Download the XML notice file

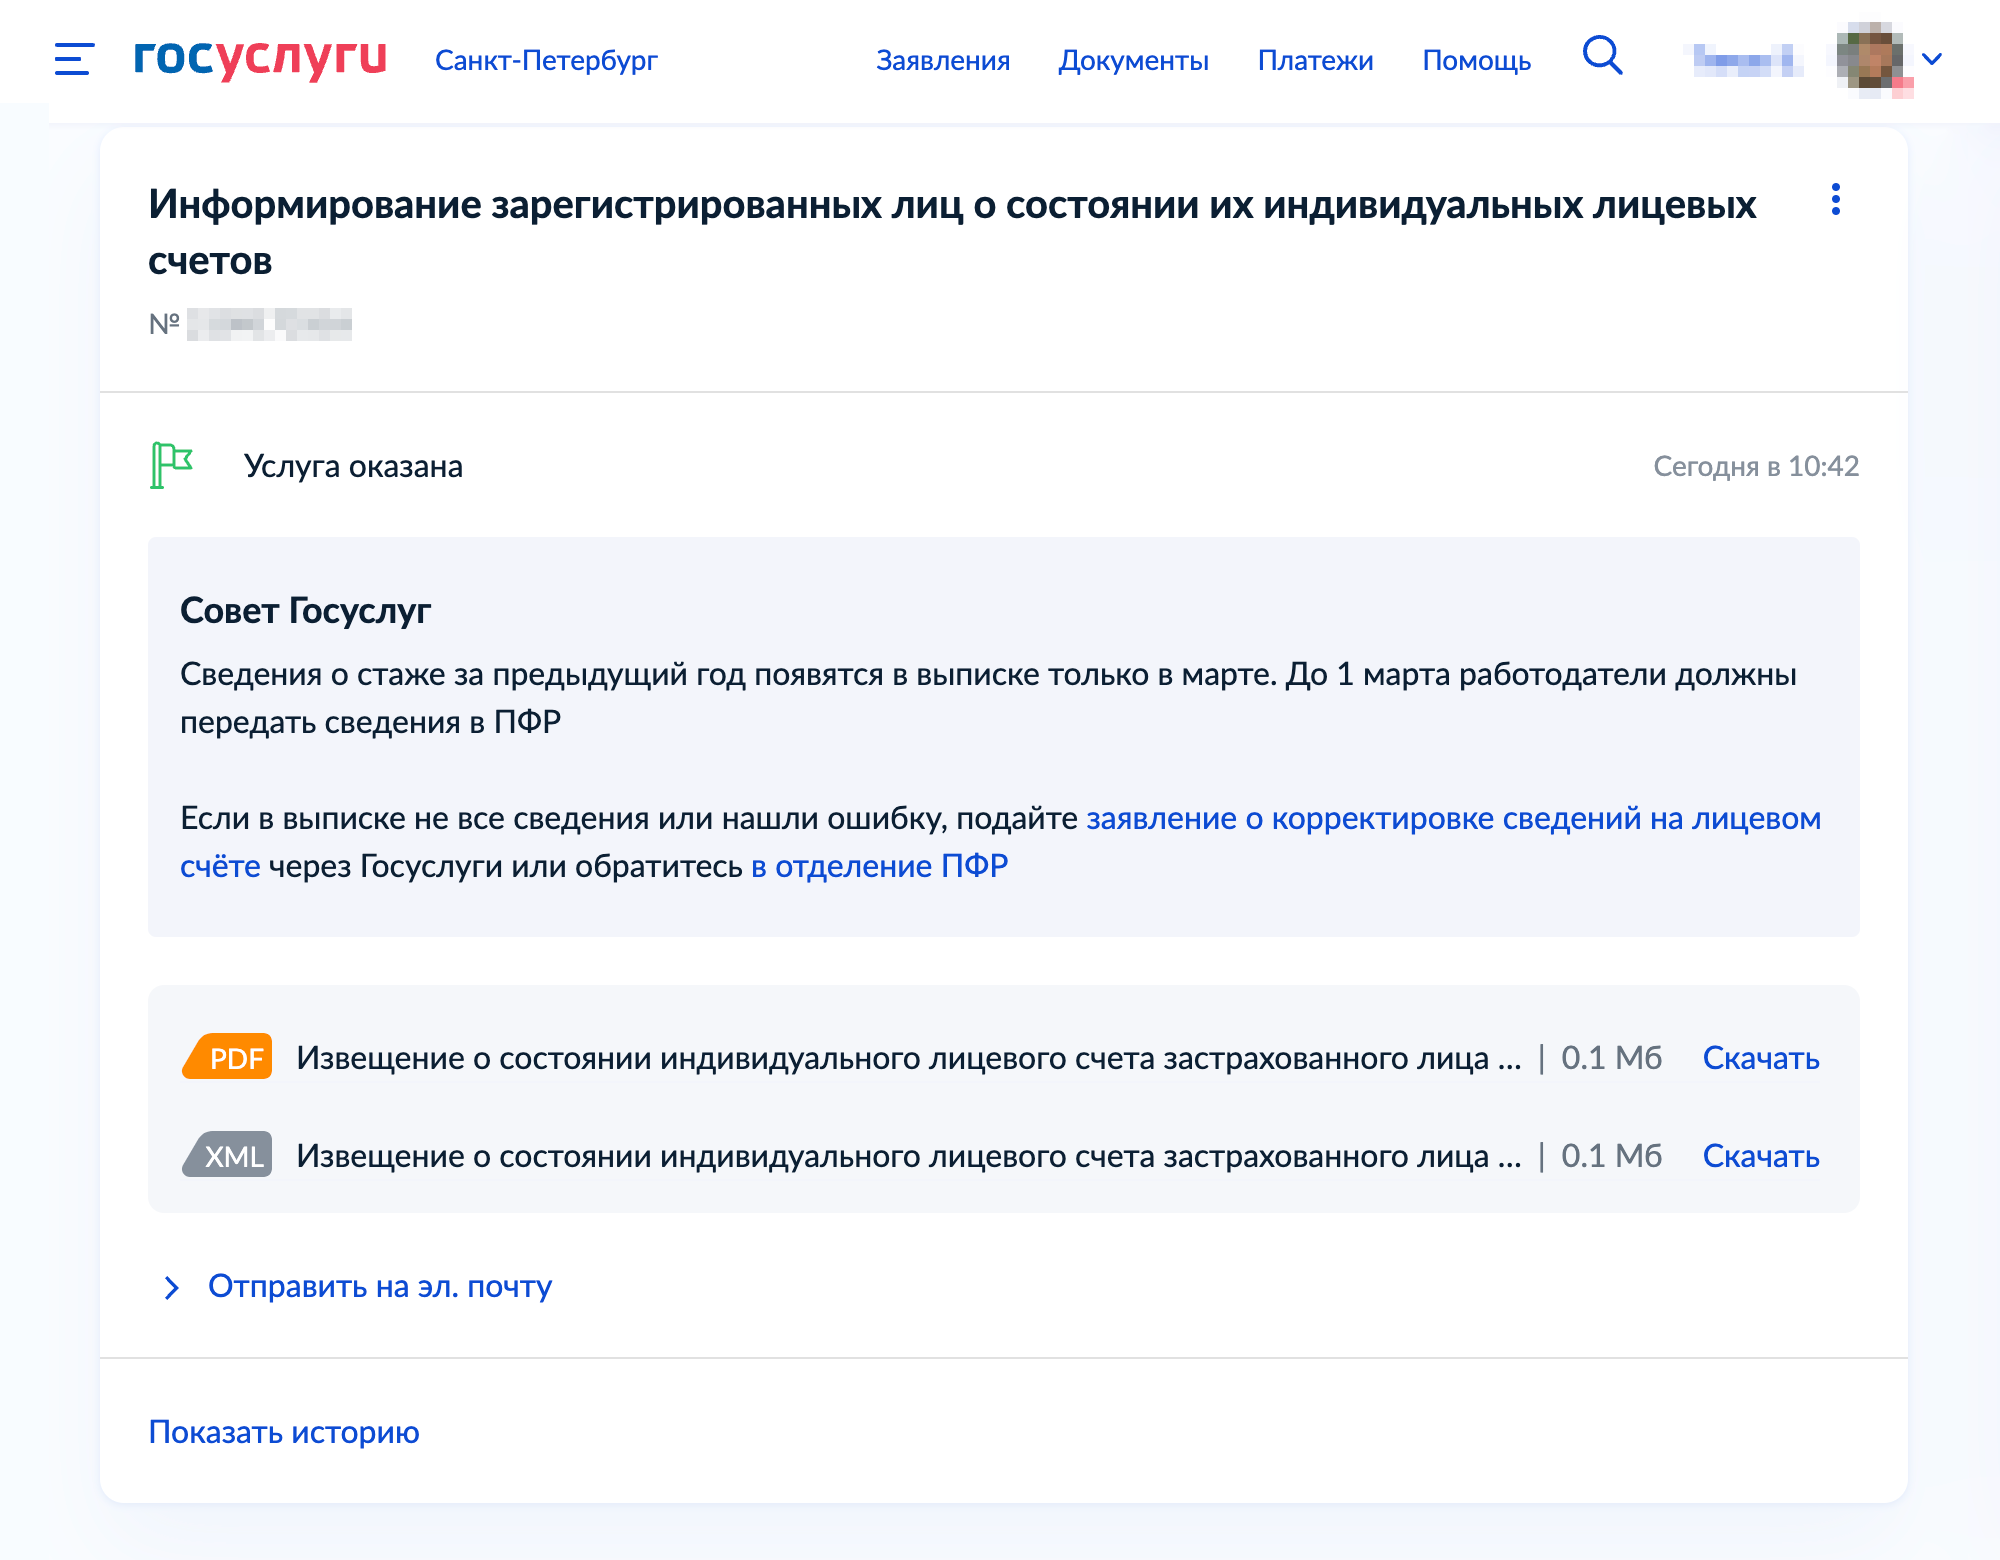(x=1761, y=1156)
